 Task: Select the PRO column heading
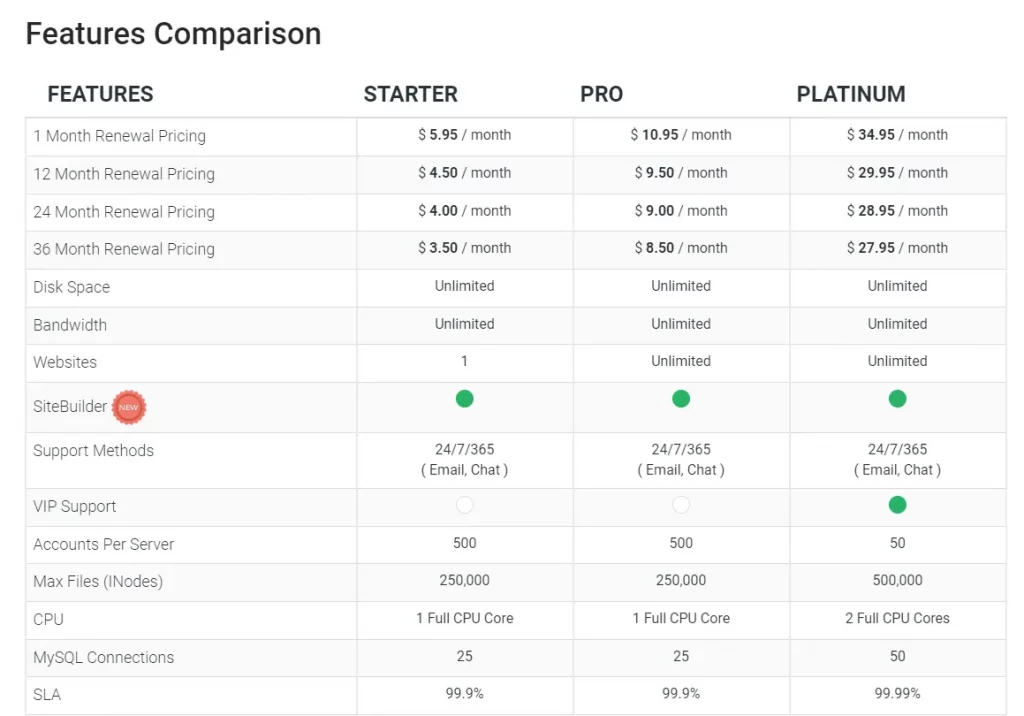(601, 94)
